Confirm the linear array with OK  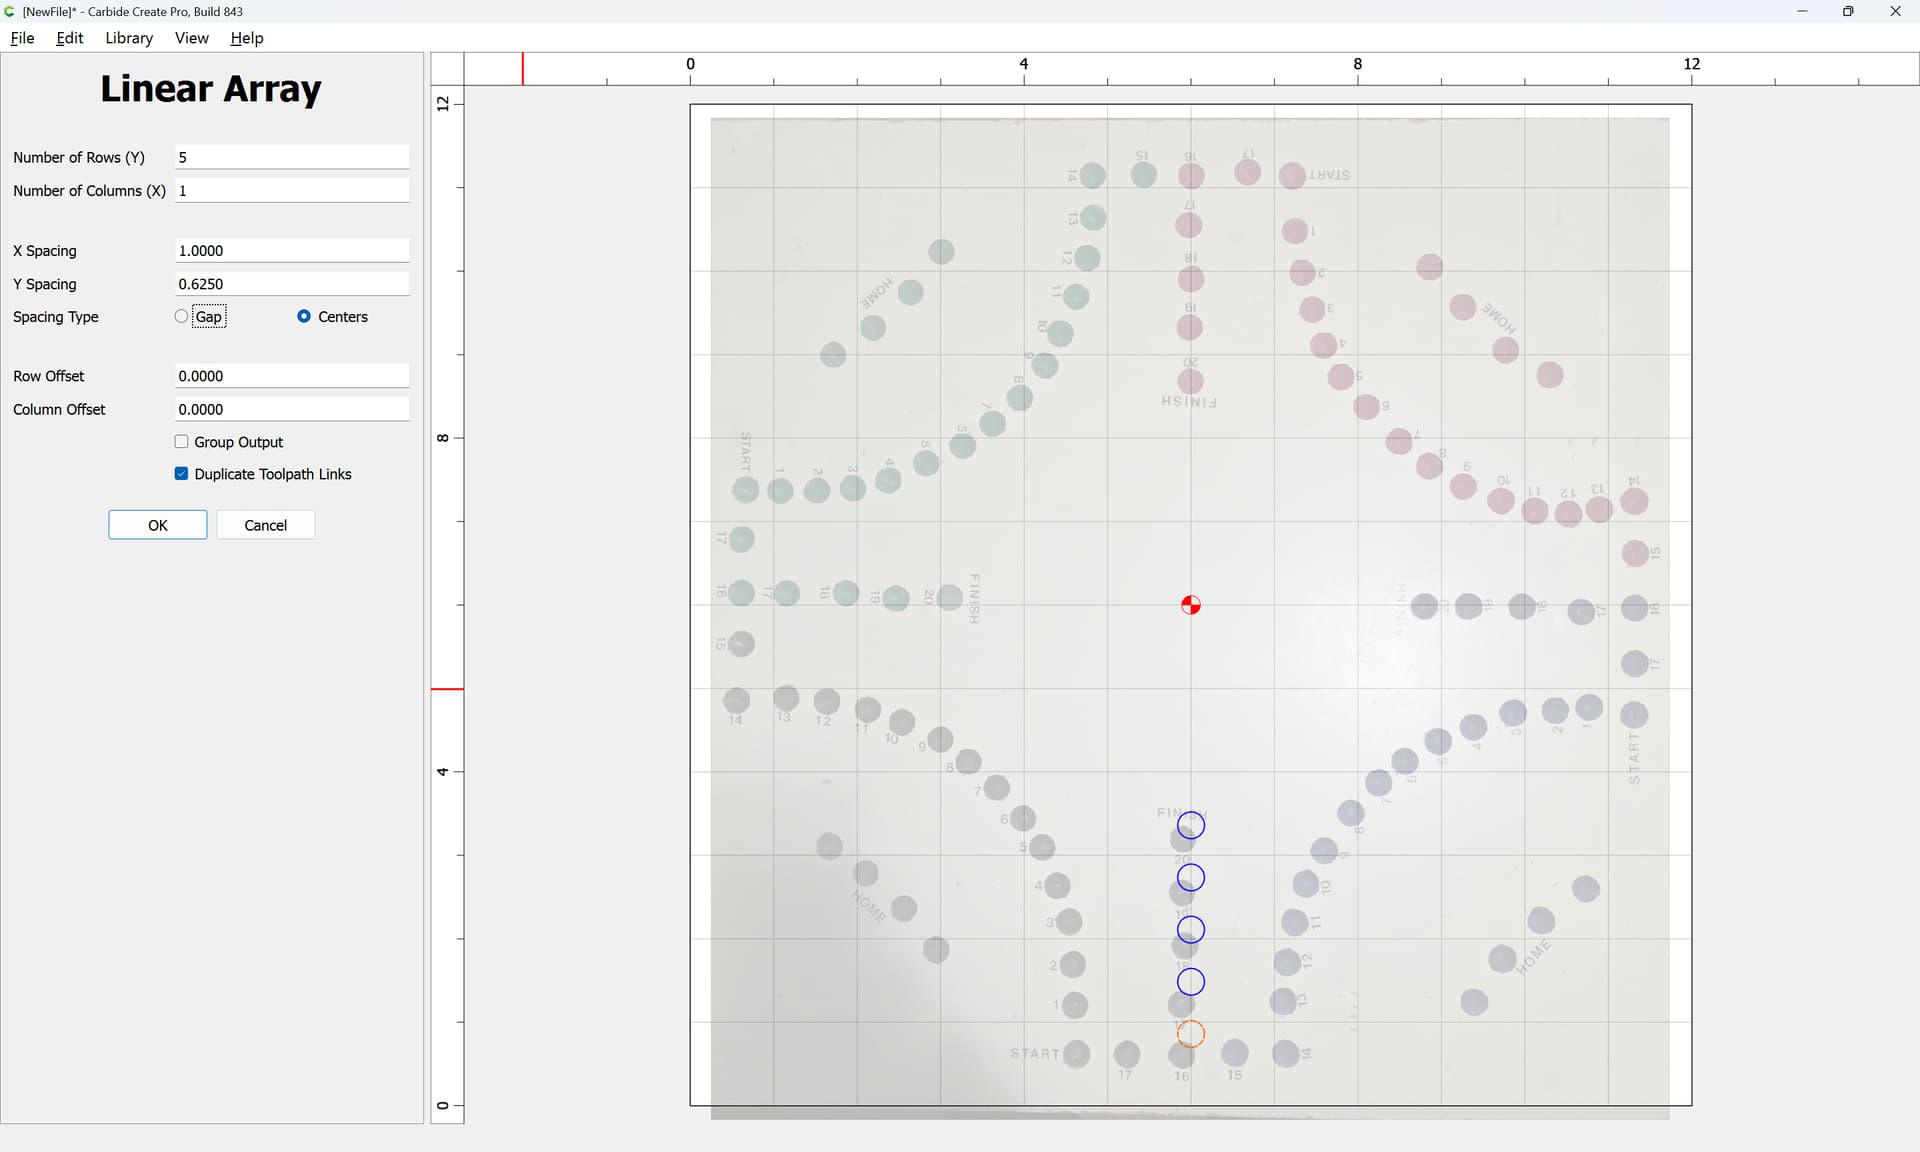tap(158, 525)
